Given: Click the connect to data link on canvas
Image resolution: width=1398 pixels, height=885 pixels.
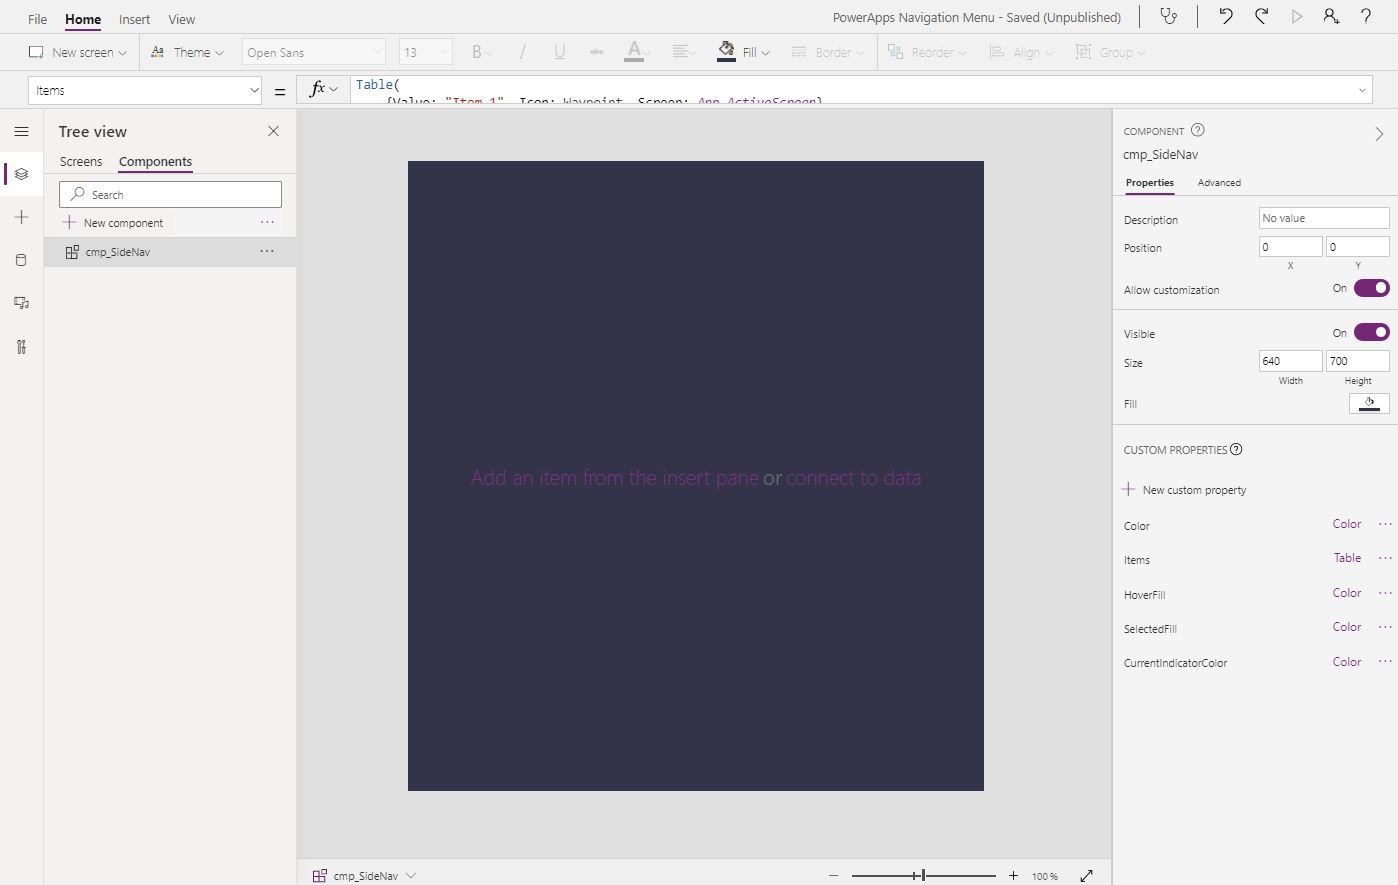Looking at the screenshot, I should [x=854, y=478].
